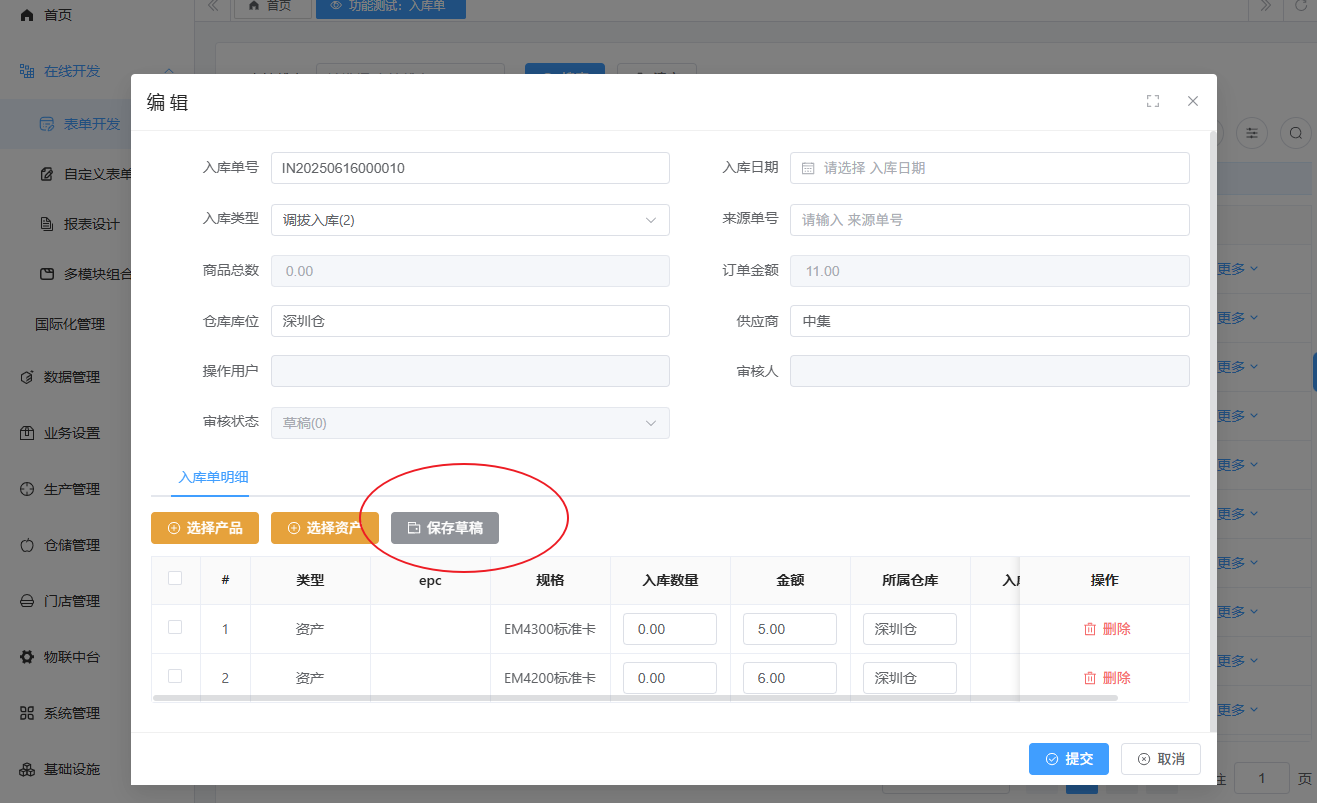Click the EM4300标准卡 cell
This screenshot has width=1317, height=803.
[550, 629]
